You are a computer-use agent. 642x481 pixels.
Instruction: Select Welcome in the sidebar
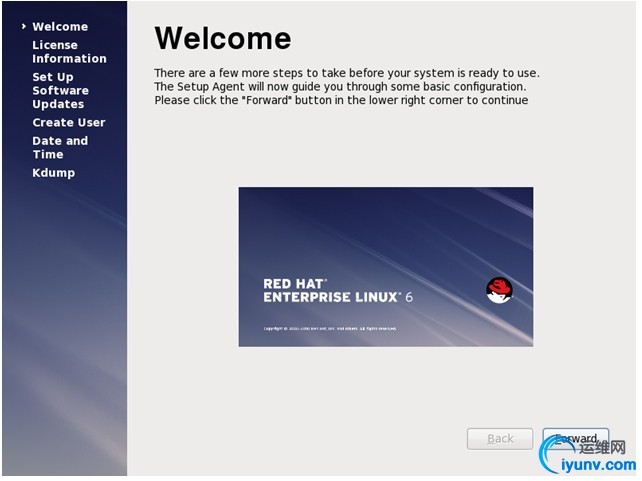click(x=60, y=27)
